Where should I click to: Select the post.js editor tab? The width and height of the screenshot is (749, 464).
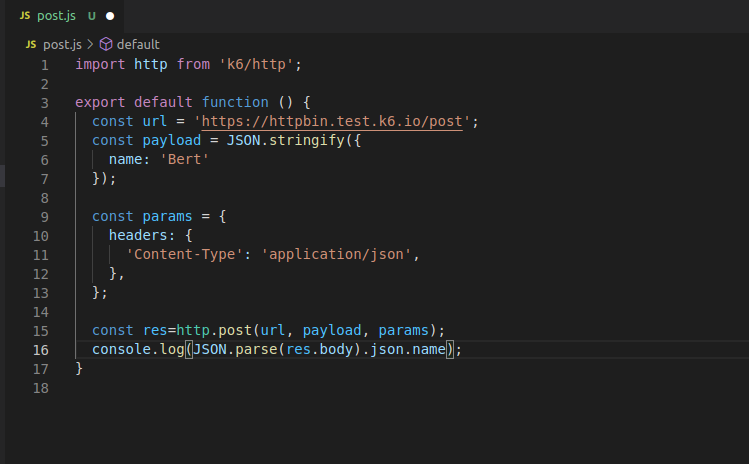64,16
